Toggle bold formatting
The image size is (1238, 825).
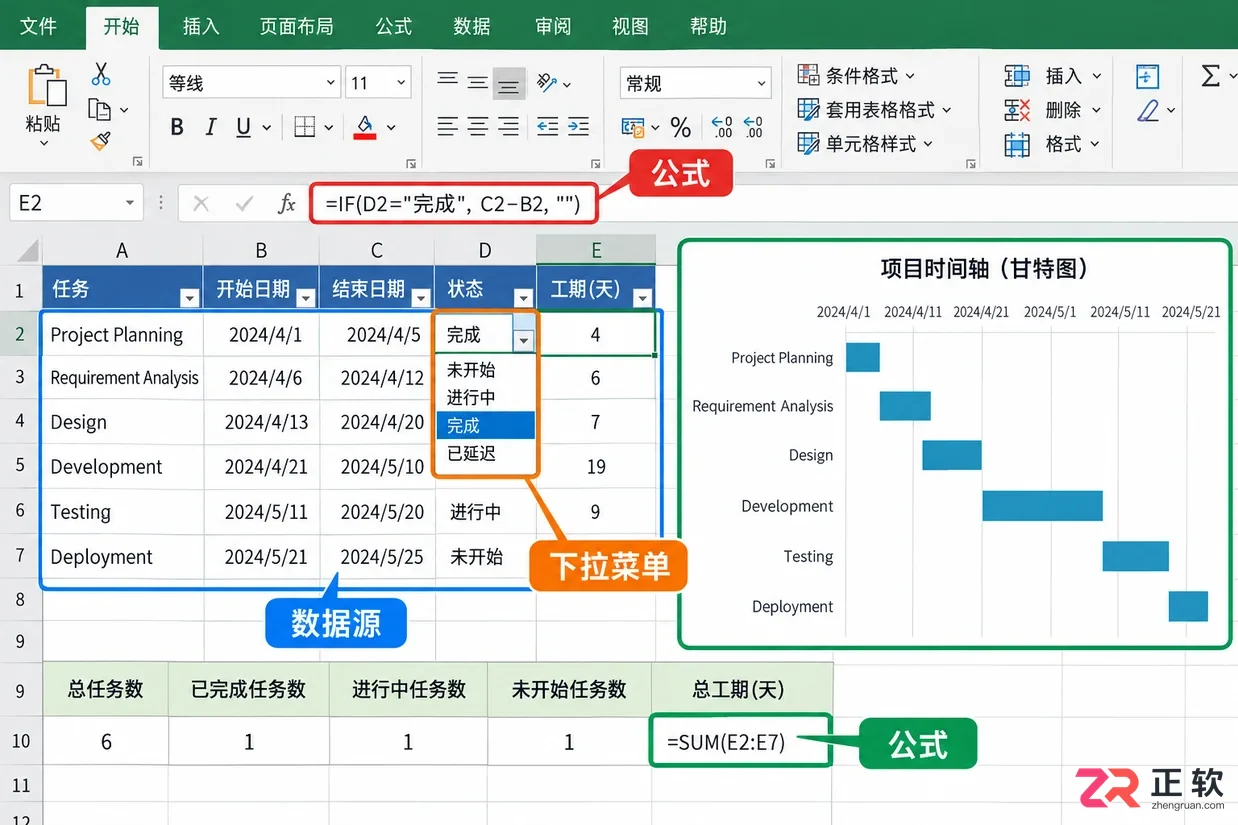coord(177,127)
